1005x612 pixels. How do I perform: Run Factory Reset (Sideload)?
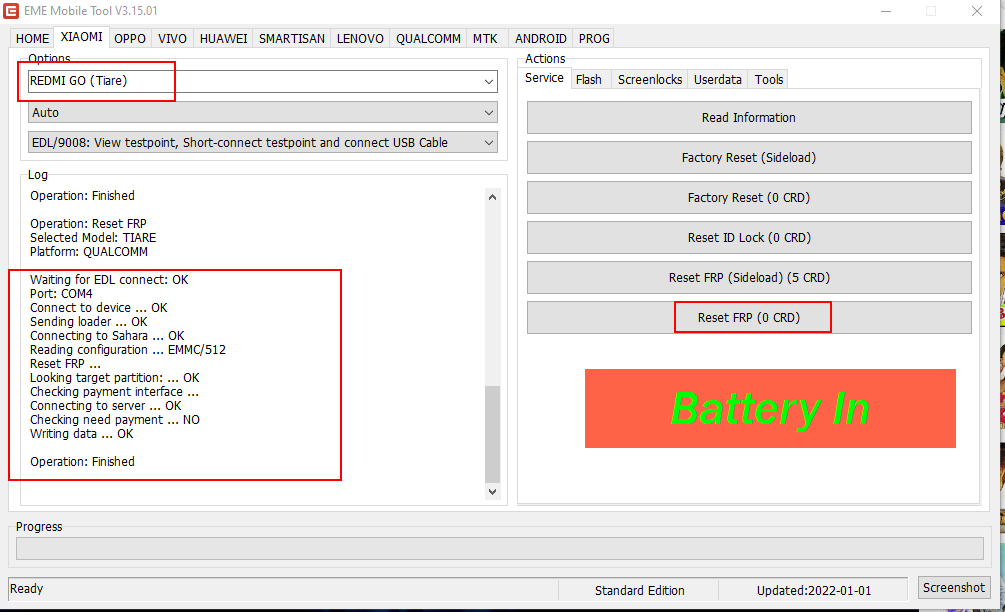(749, 158)
